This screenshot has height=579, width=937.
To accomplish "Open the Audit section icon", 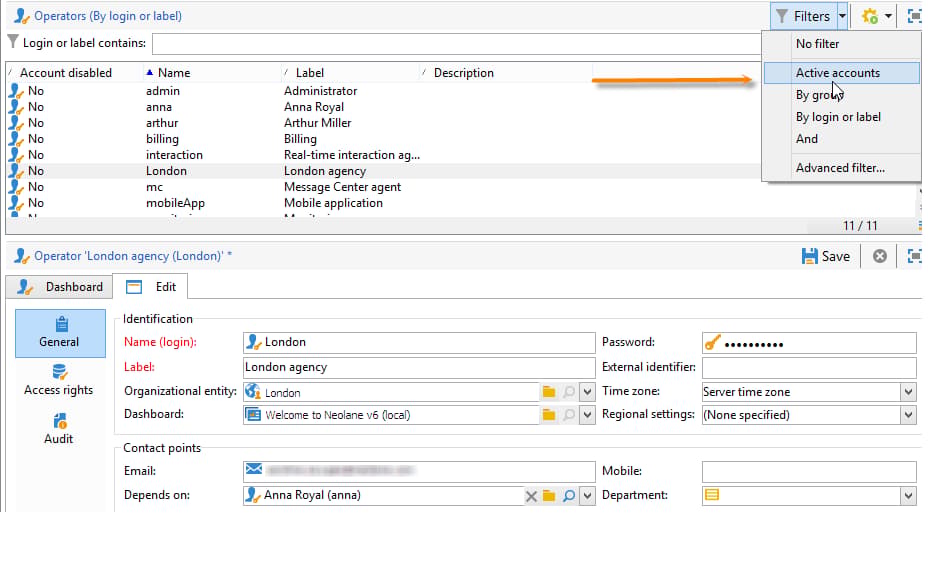I will coord(60,421).
